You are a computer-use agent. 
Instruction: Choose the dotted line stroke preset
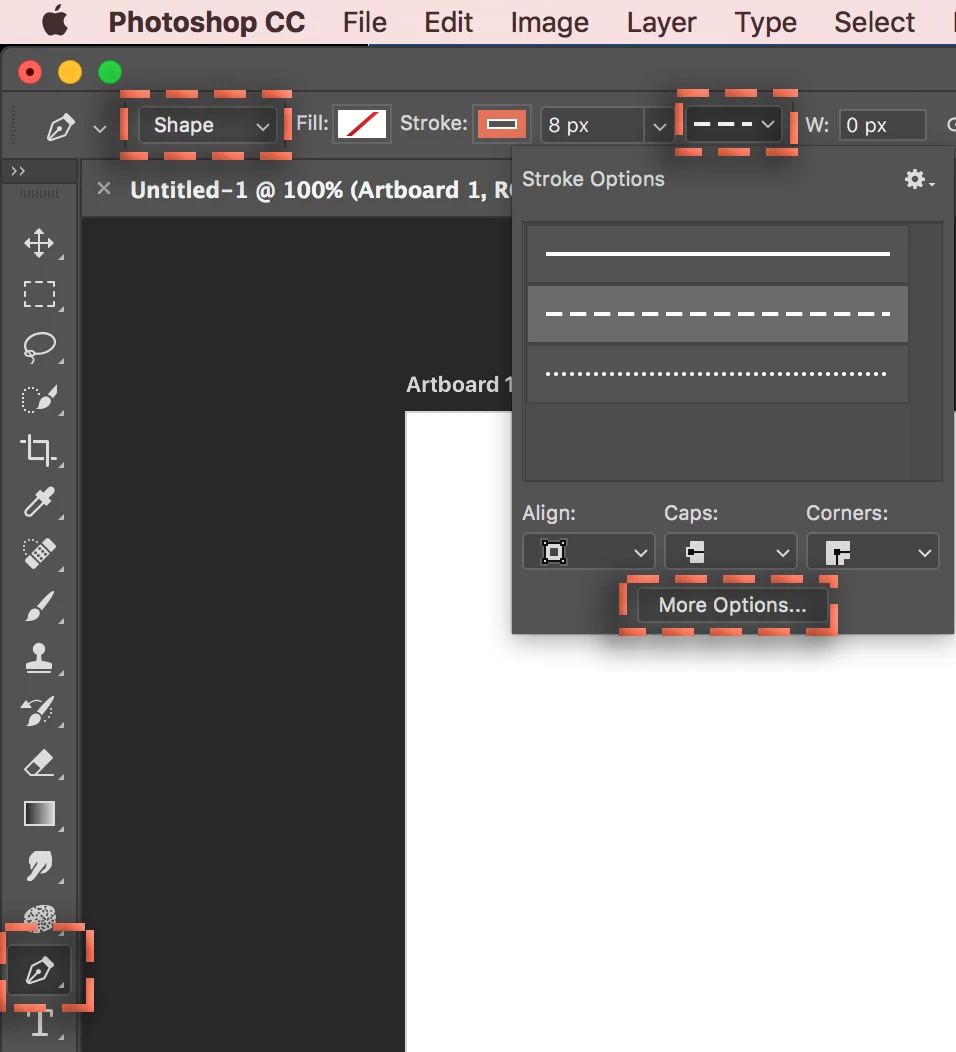[x=718, y=374]
